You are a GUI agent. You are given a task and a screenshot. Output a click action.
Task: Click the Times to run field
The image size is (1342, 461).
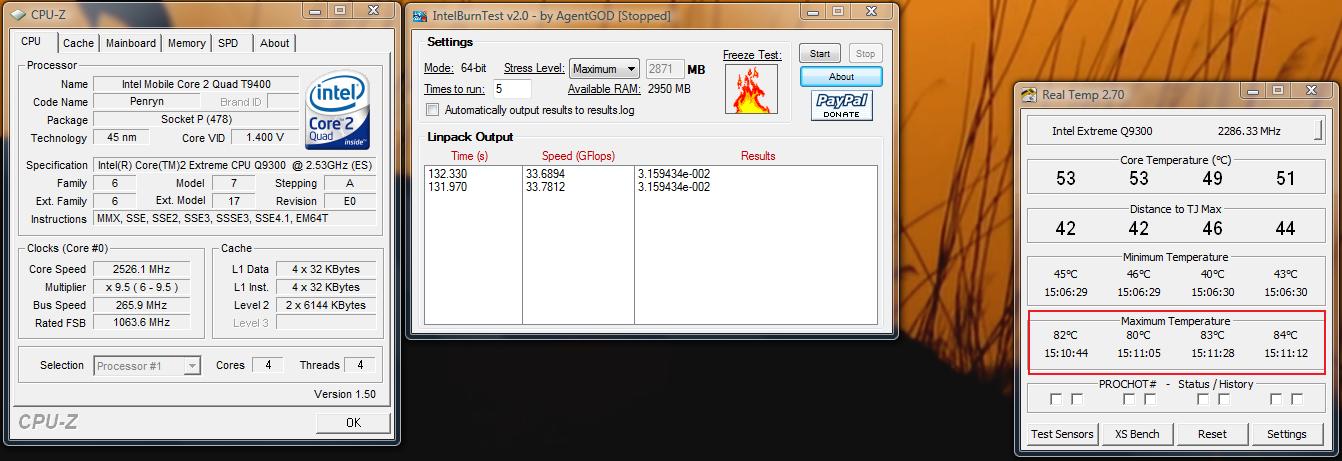[512, 89]
